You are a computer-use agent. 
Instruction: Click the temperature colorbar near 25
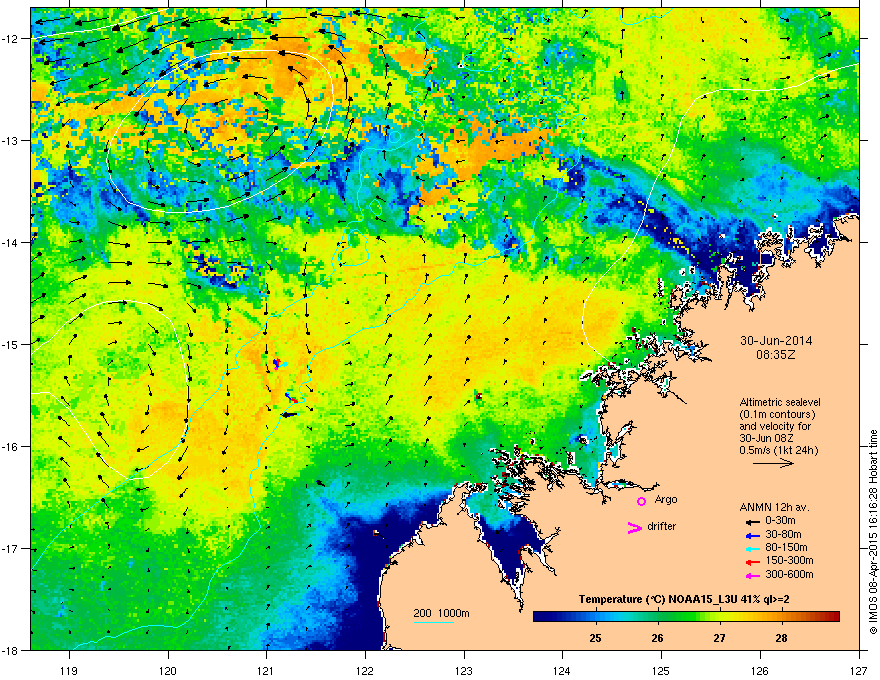tap(595, 617)
